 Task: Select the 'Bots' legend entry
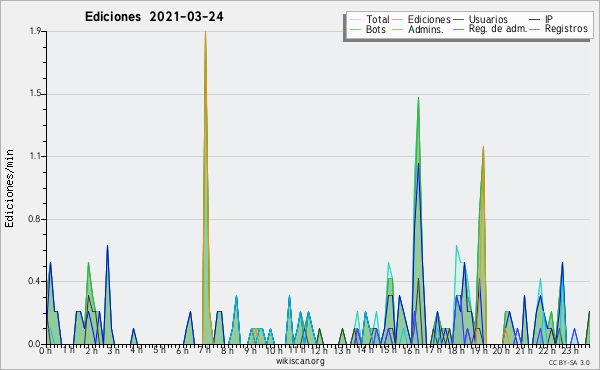(375, 29)
